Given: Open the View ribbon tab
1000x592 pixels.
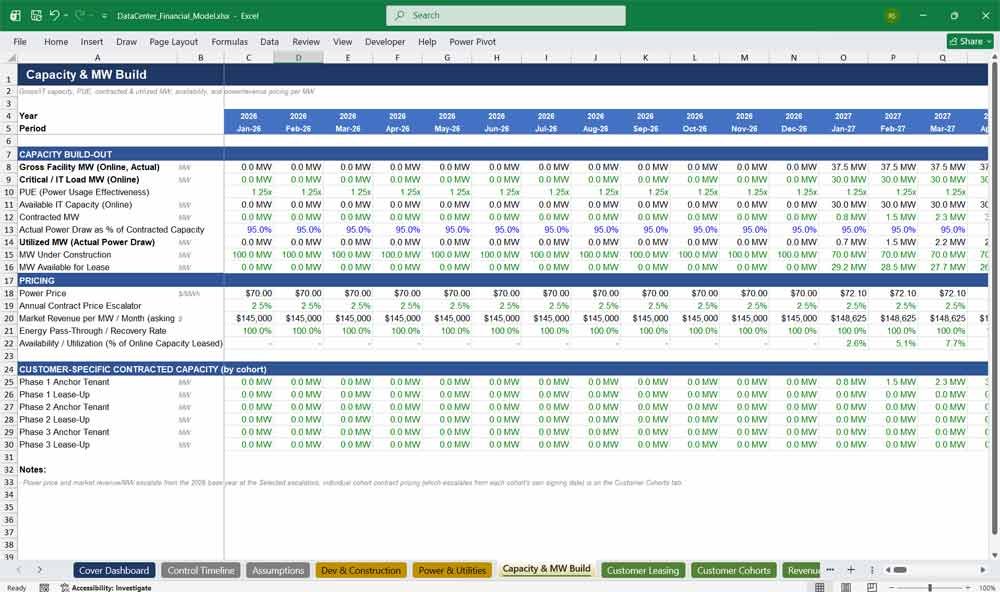Looking at the screenshot, I should tap(342, 41).
